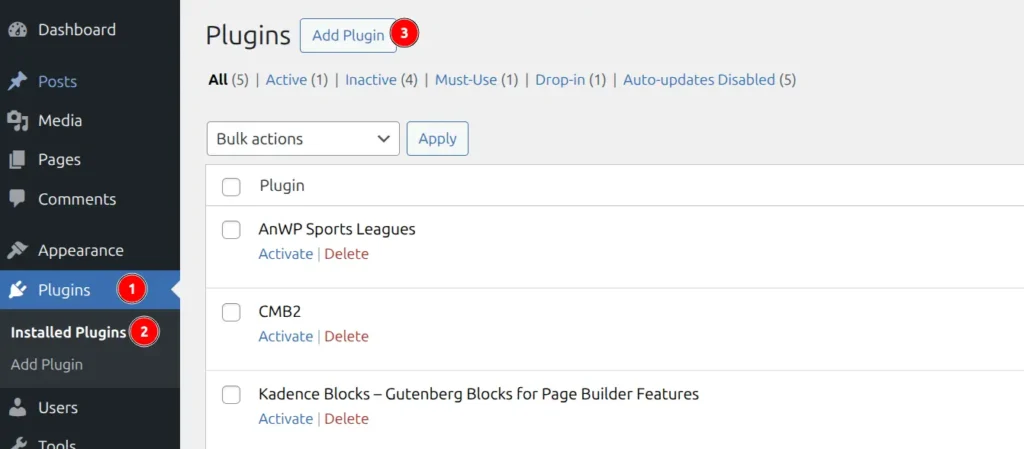Activate the Kadence Blocks plugin
Screen dimensions: 1024x449
tap(285, 418)
